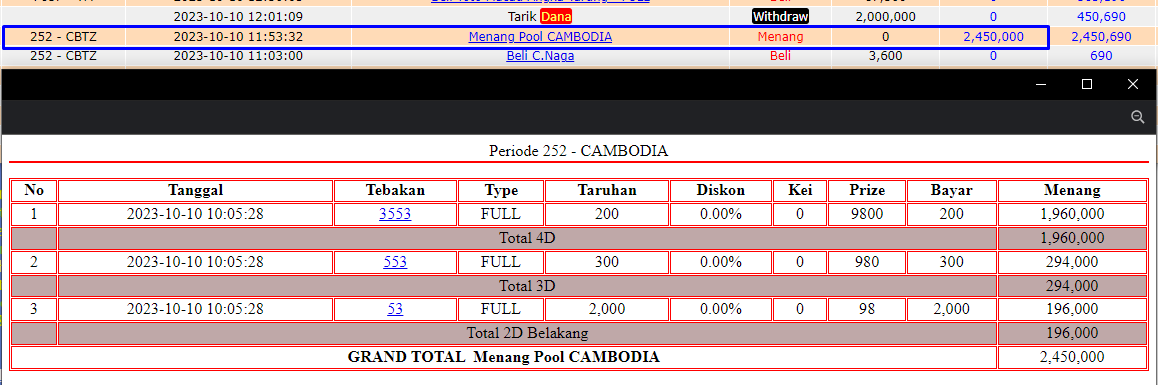Click the 980 prize cell
Screen dimensions: 1158x385
coord(867,262)
